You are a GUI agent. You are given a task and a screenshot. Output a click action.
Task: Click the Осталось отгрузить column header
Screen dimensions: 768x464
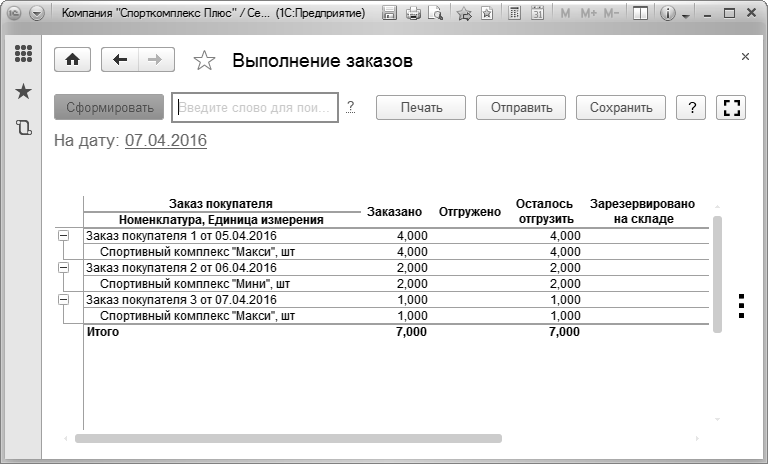point(545,211)
